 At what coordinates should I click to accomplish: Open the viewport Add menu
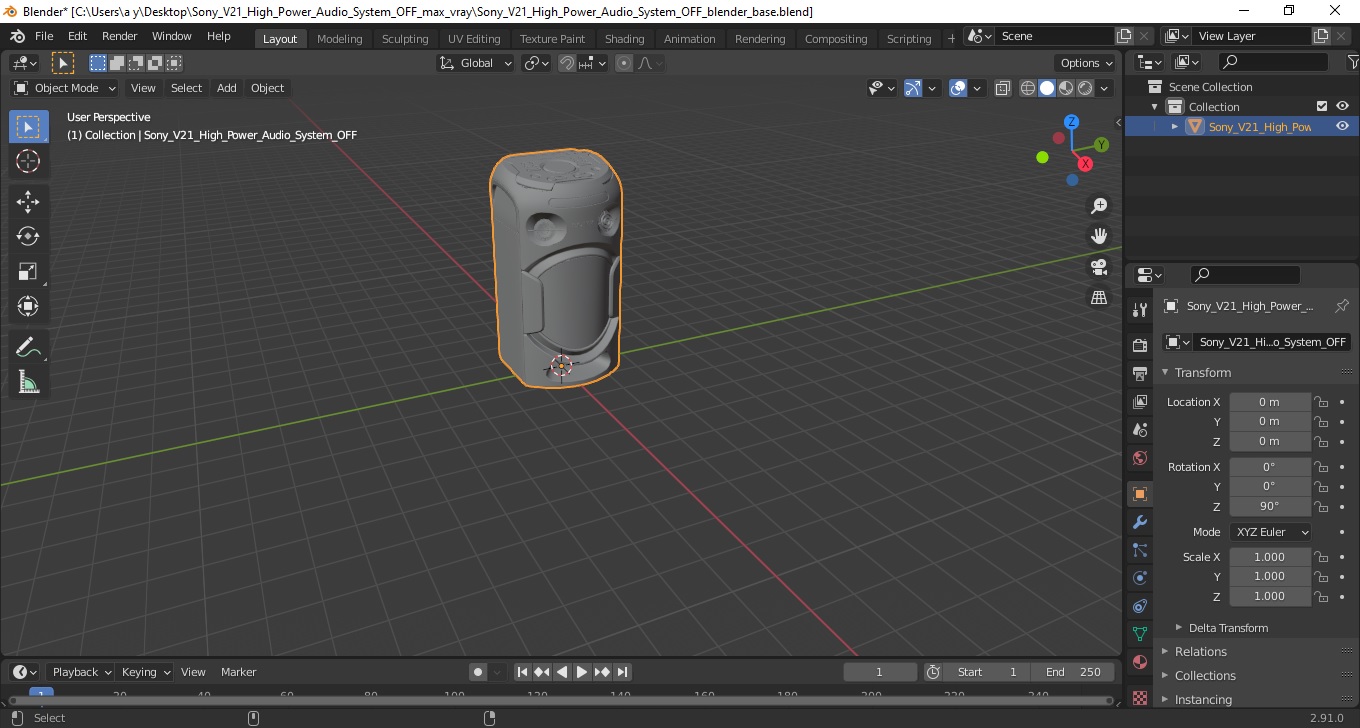(x=227, y=88)
